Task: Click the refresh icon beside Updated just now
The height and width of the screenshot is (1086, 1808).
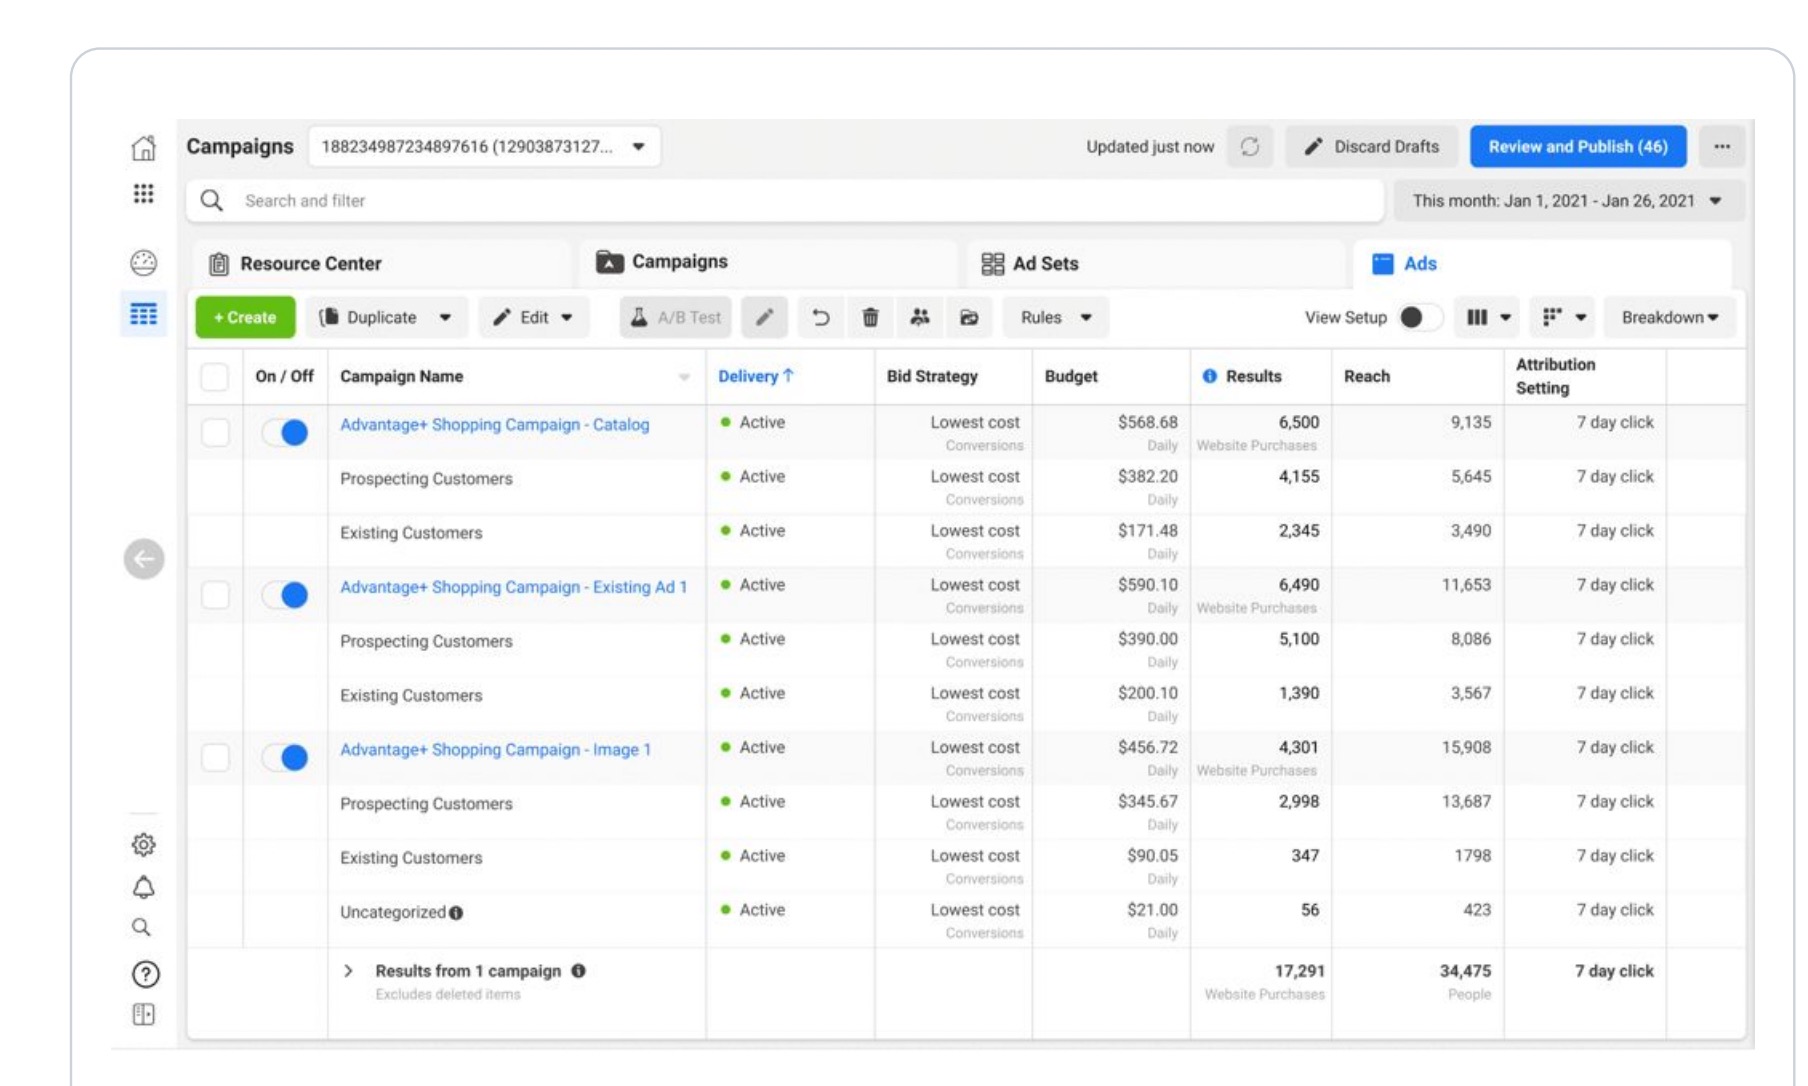Action: [x=1250, y=146]
